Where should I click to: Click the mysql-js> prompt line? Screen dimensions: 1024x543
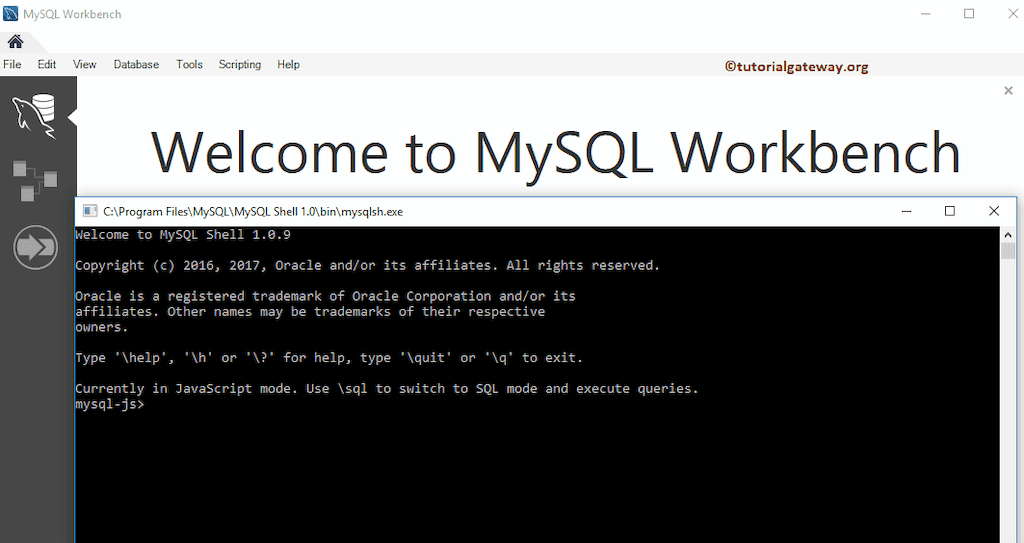click(x=110, y=404)
